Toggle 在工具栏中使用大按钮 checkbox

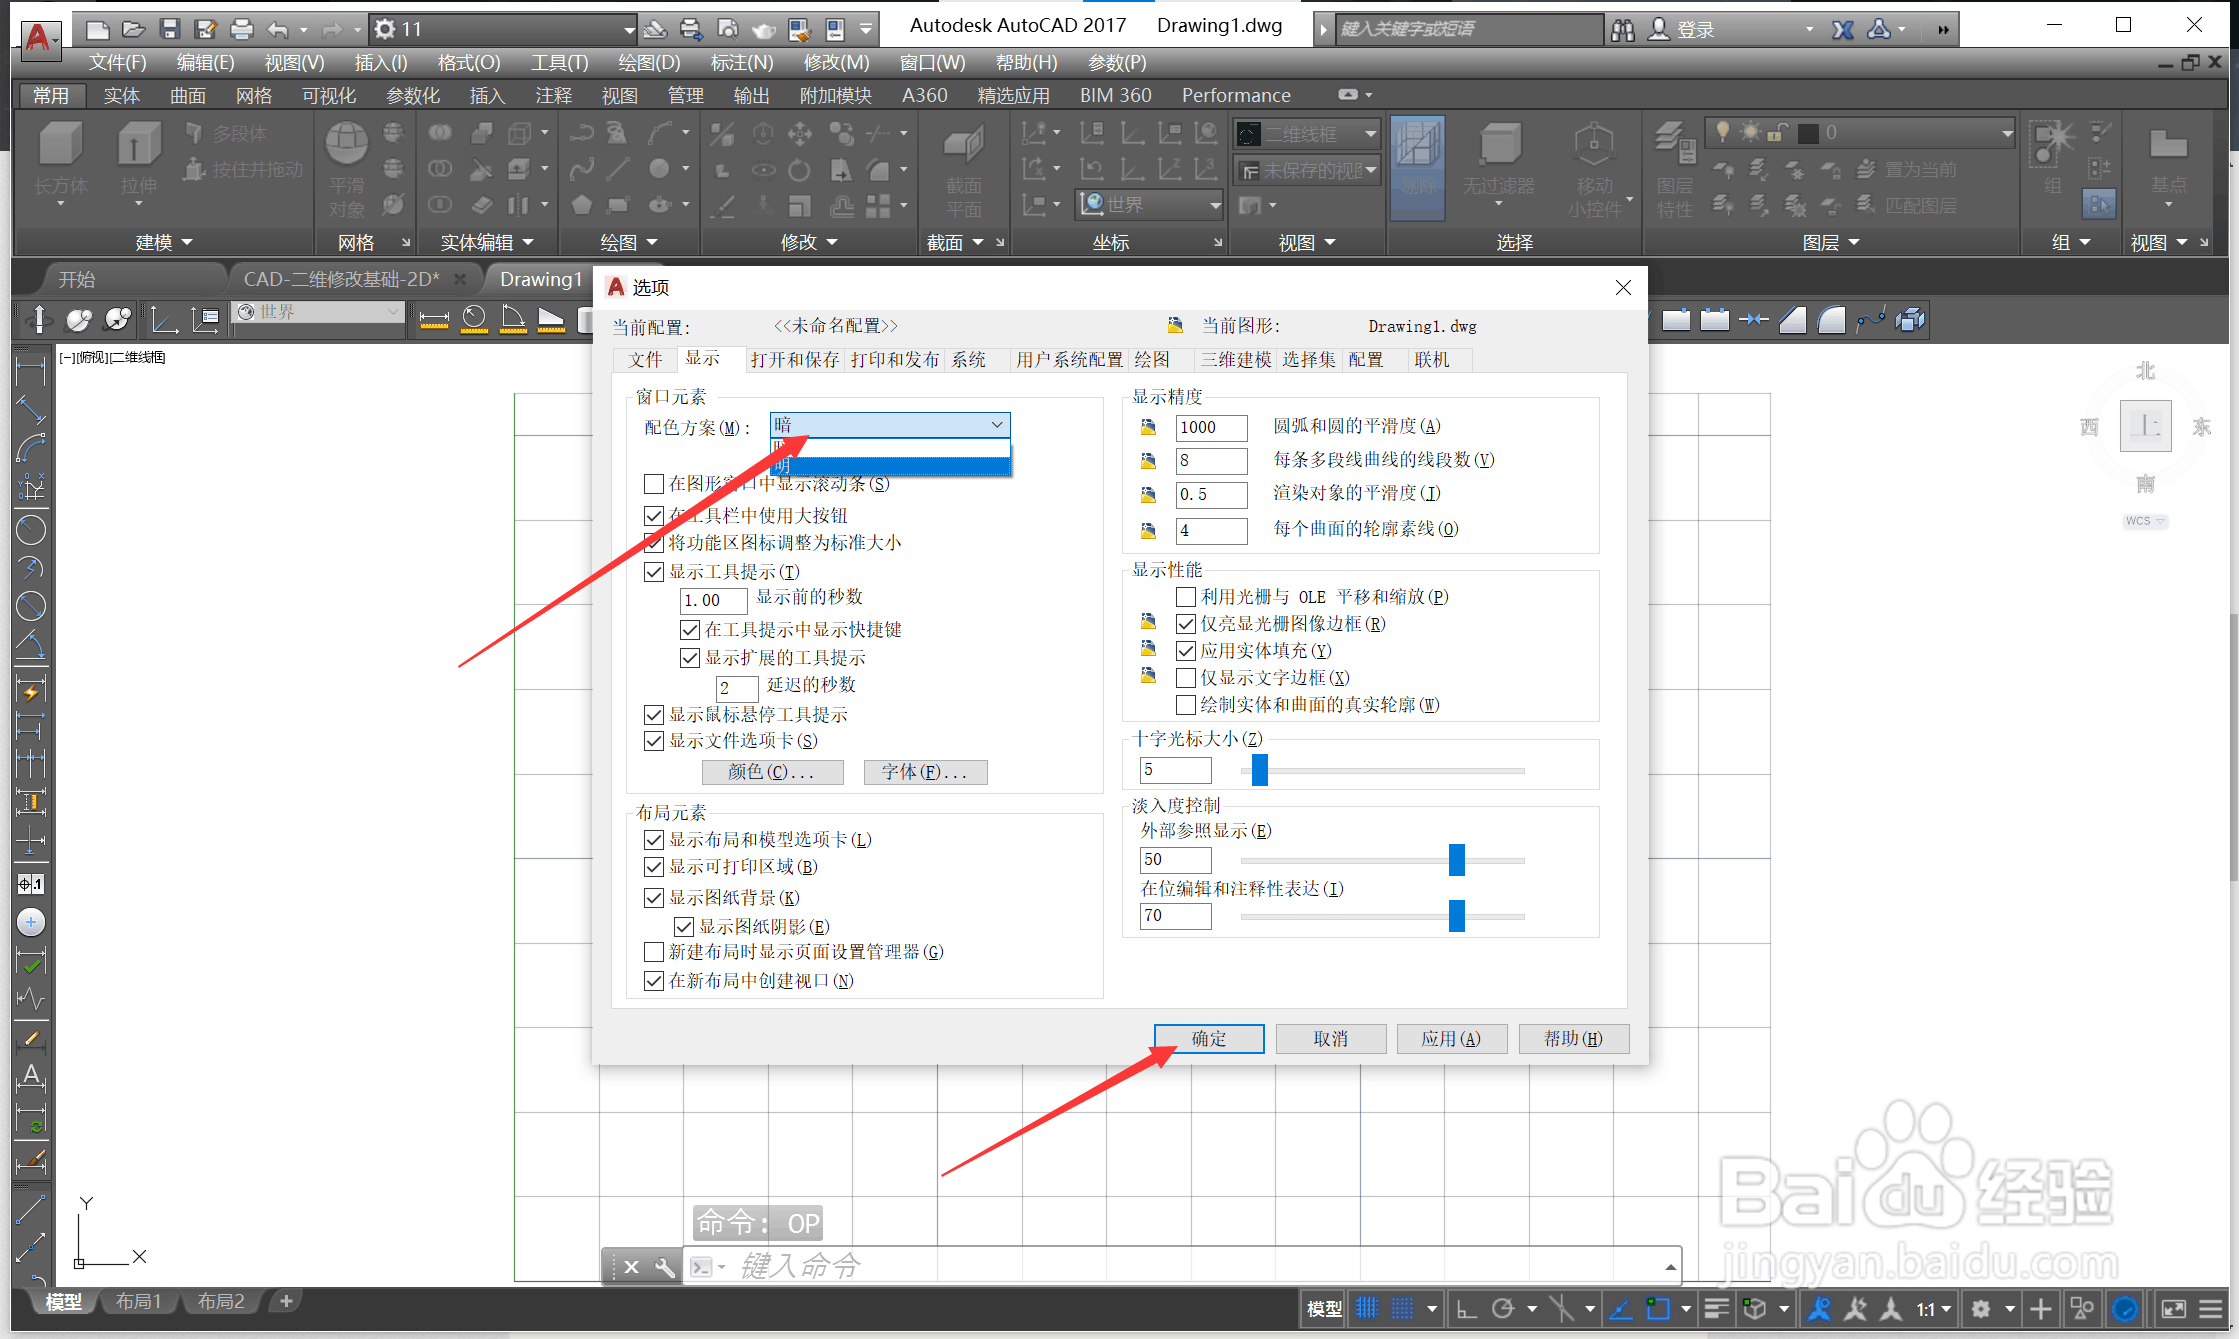(x=654, y=516)
